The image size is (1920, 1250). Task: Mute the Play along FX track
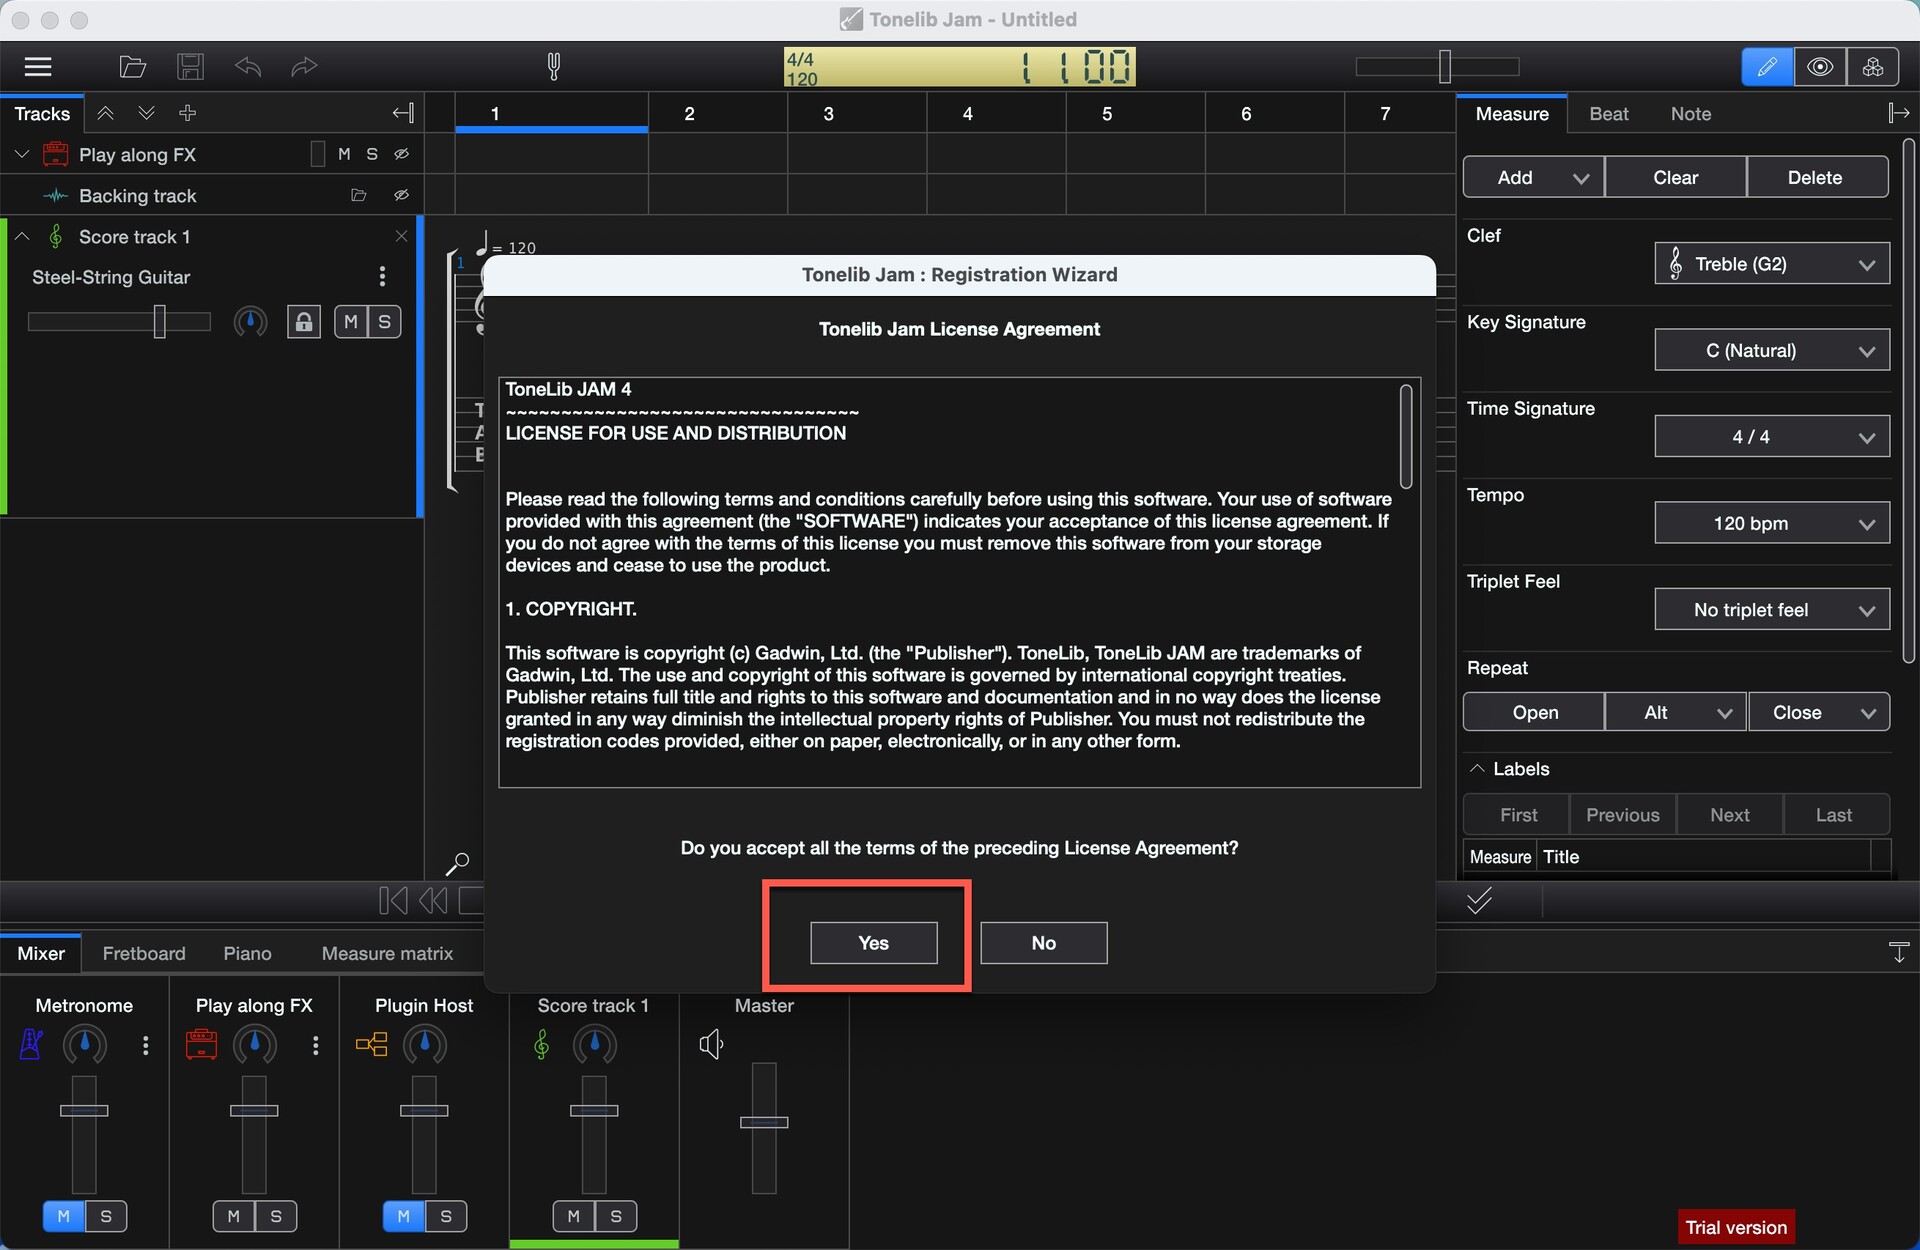(x=344, y=154)
